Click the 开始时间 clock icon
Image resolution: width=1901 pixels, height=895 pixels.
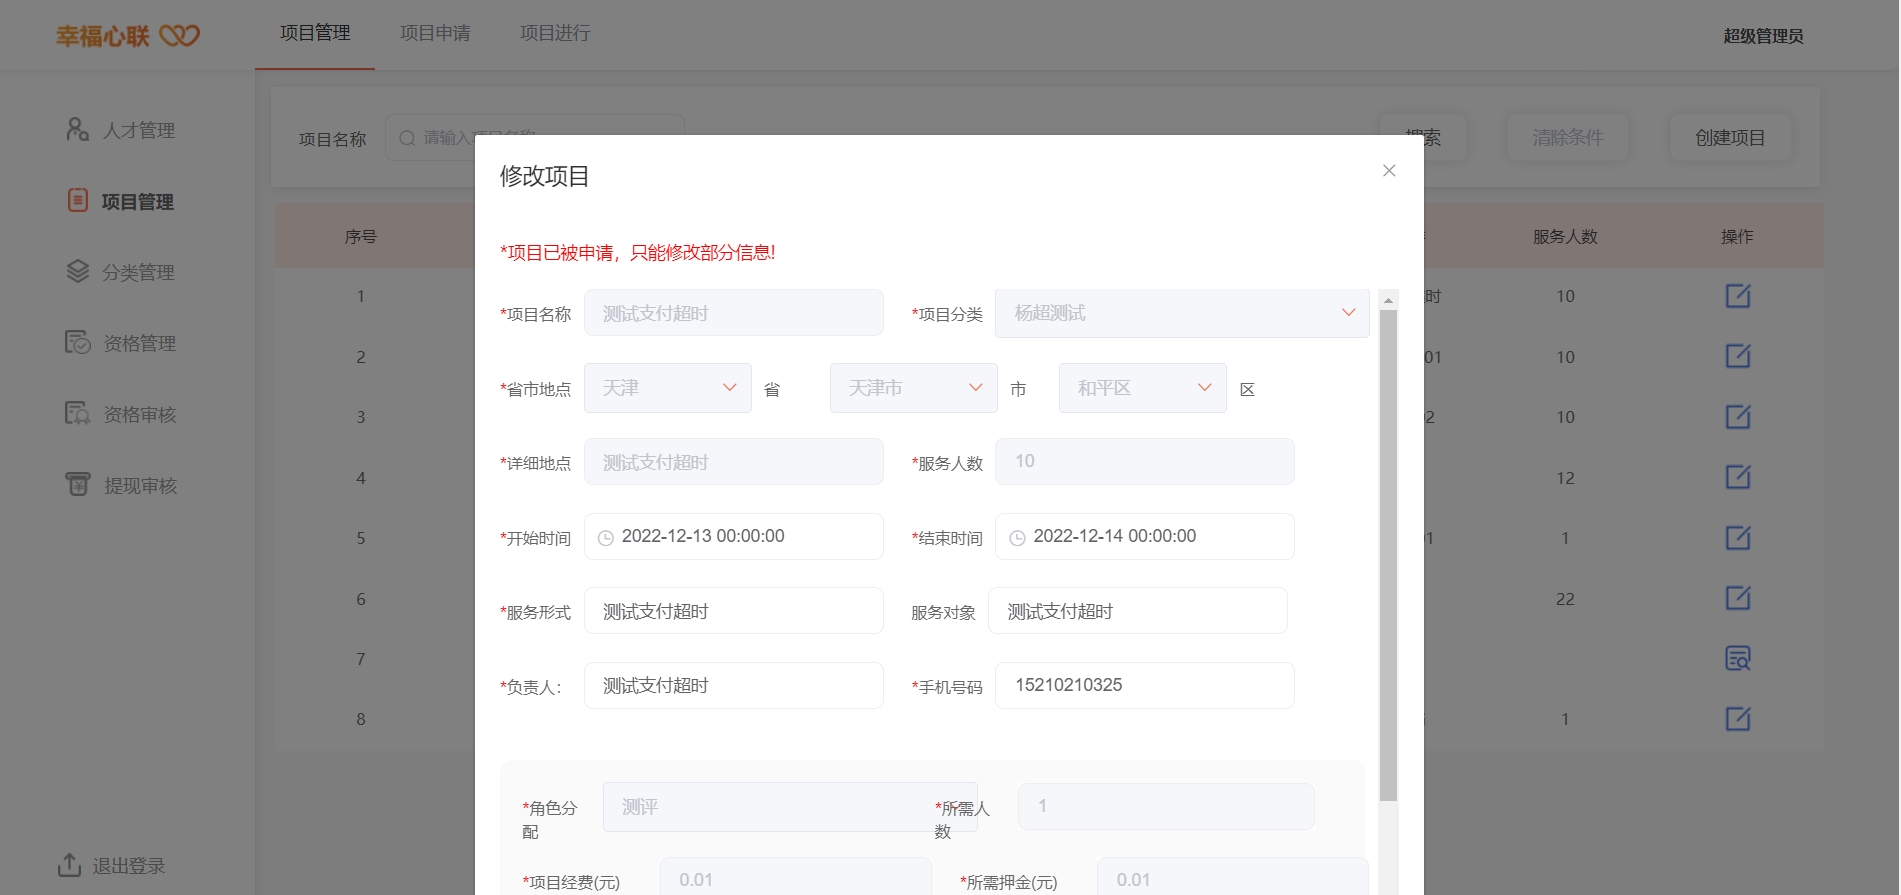click(606, 538)
